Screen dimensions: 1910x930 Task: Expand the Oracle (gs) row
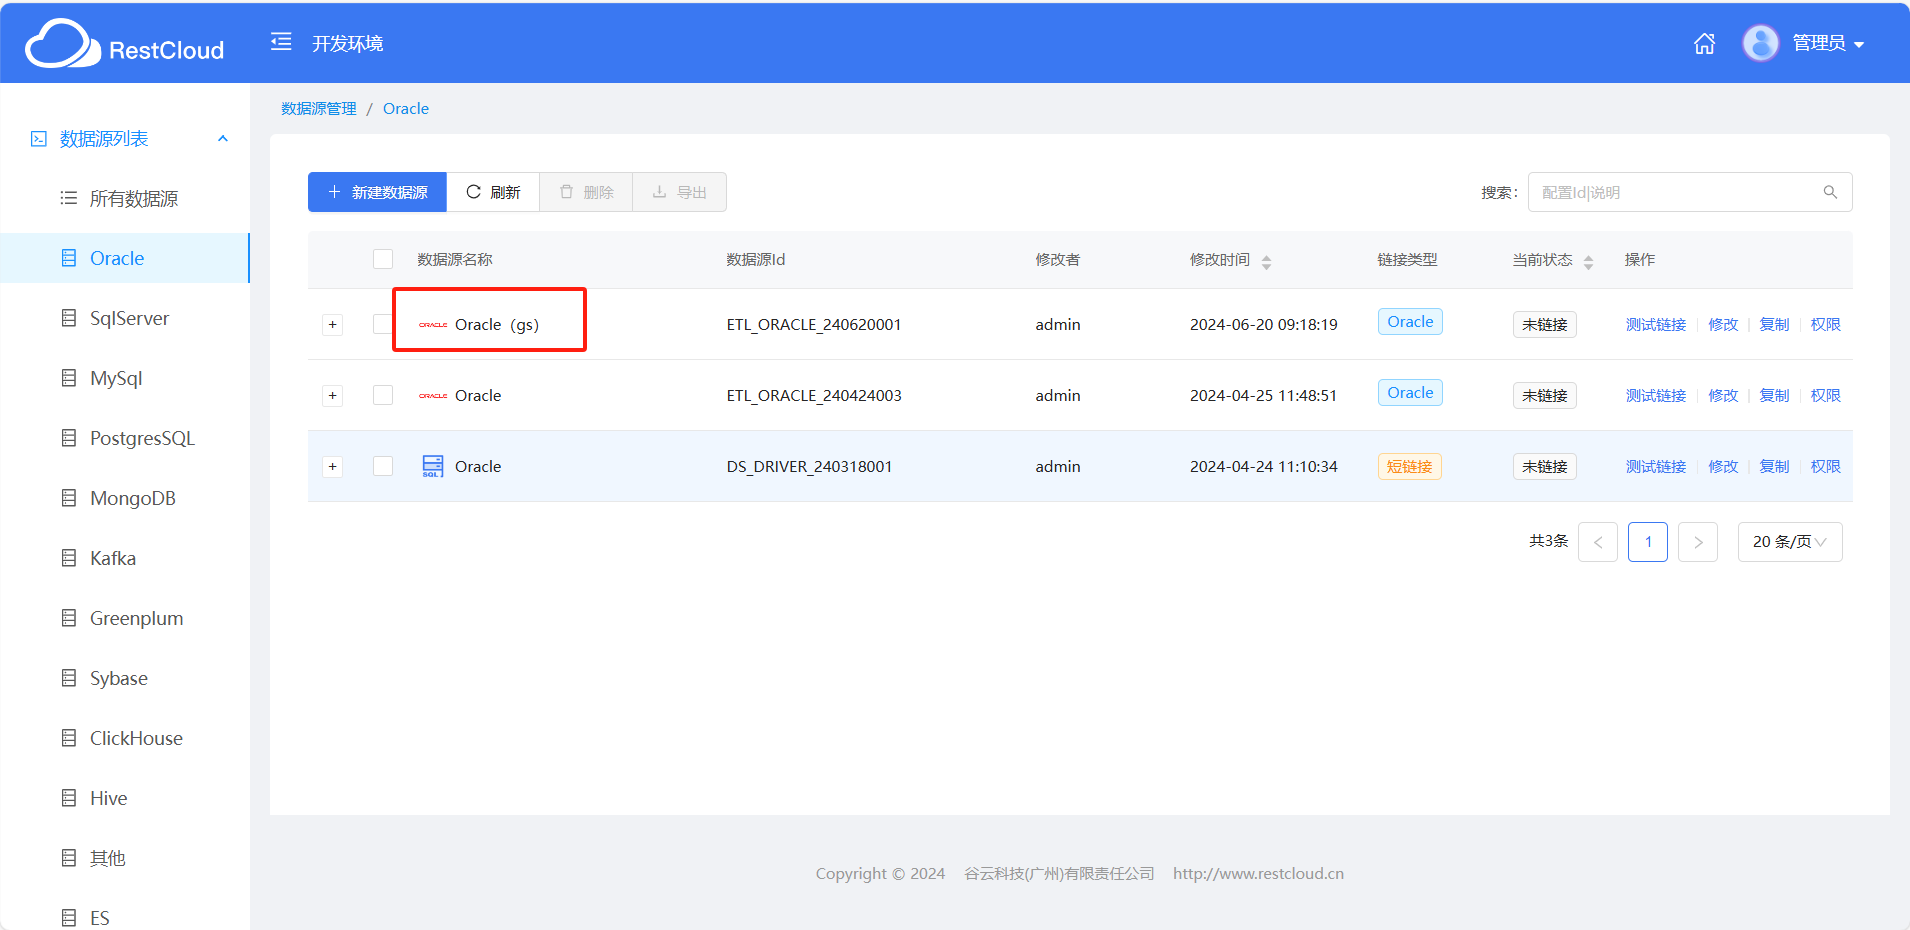click(333, 325)
